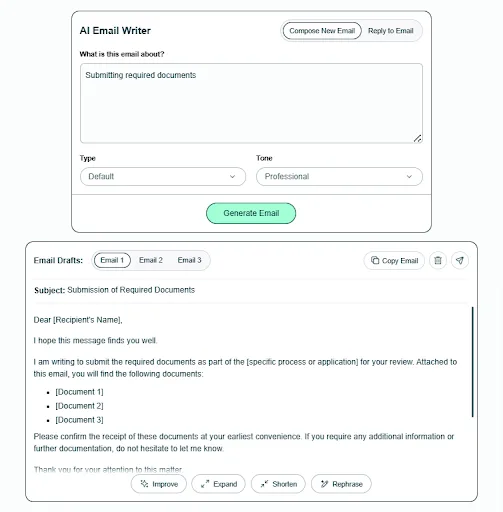This screenshot has height=512, width=503.
Task: Click the chevron arrow in Tone dropdown
Action: click(409, 176)
